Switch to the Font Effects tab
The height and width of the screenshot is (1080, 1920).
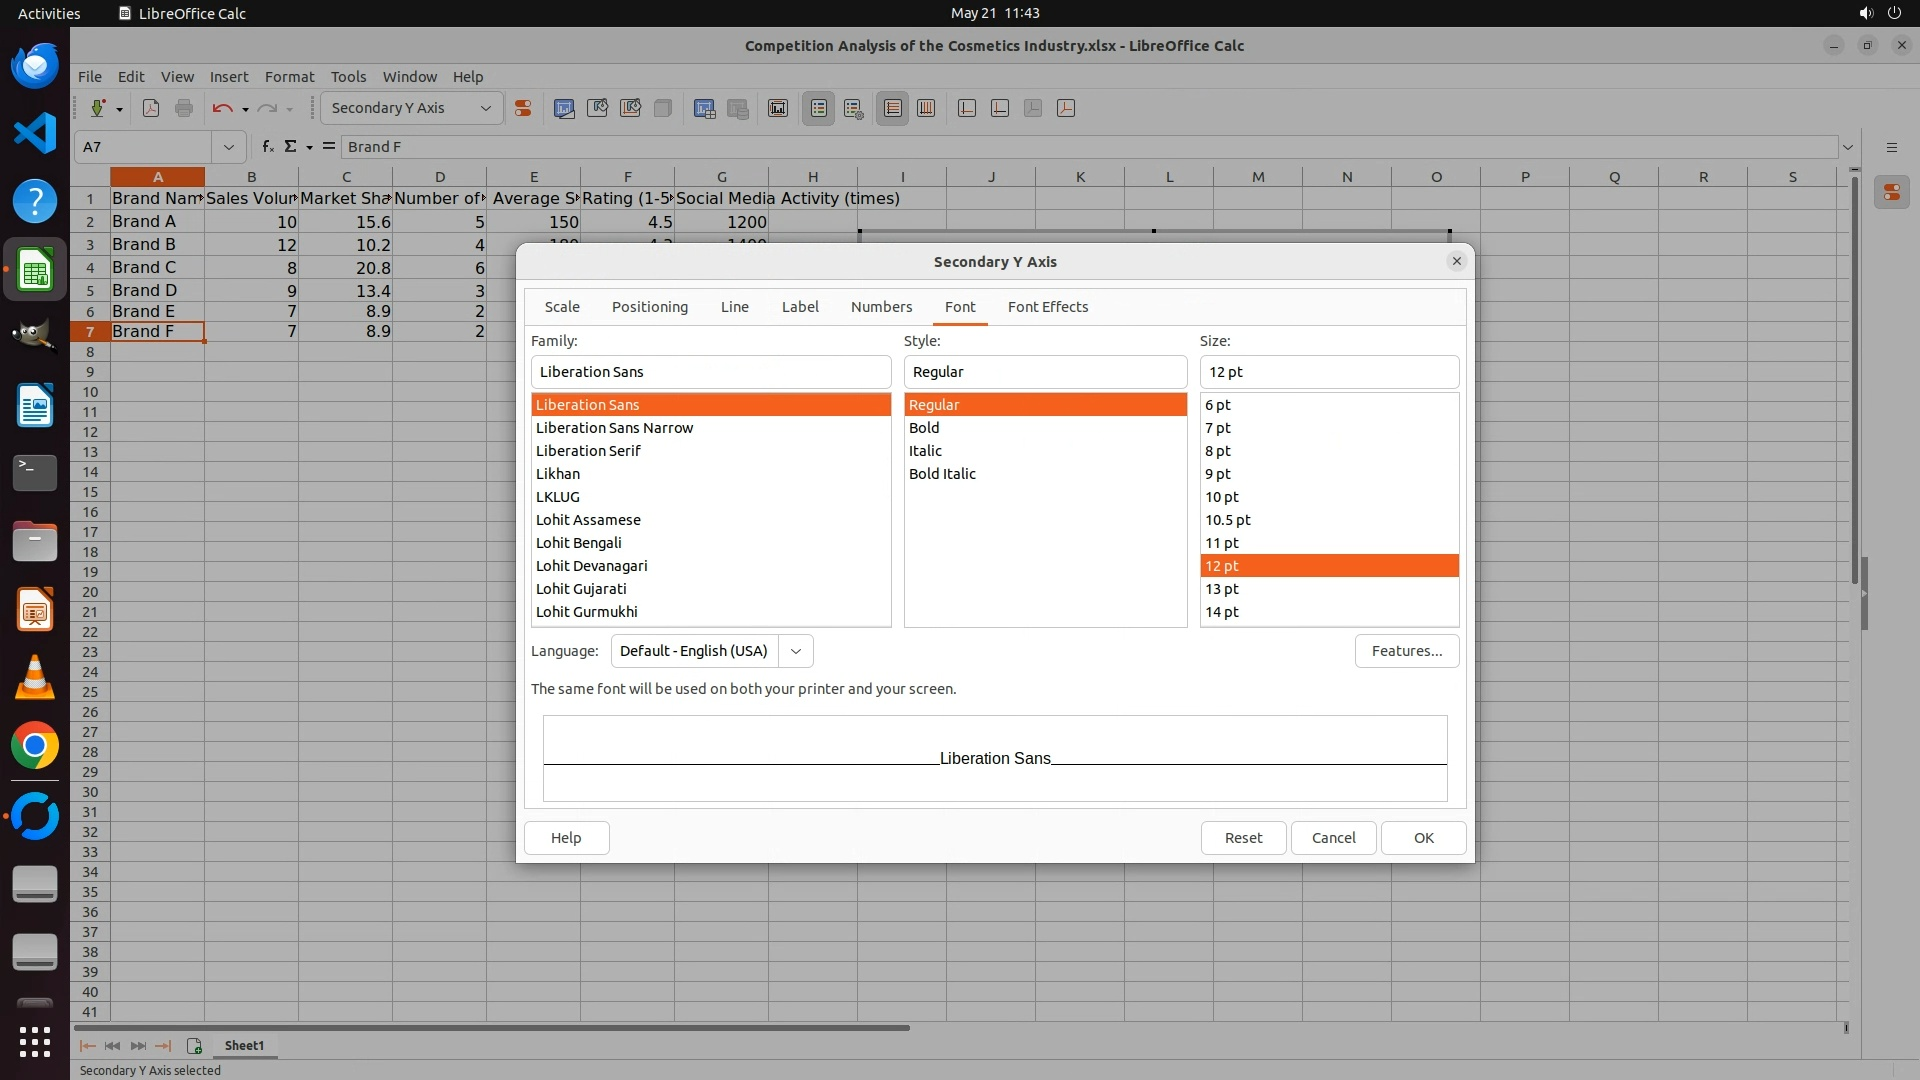tap(1047, 307)
